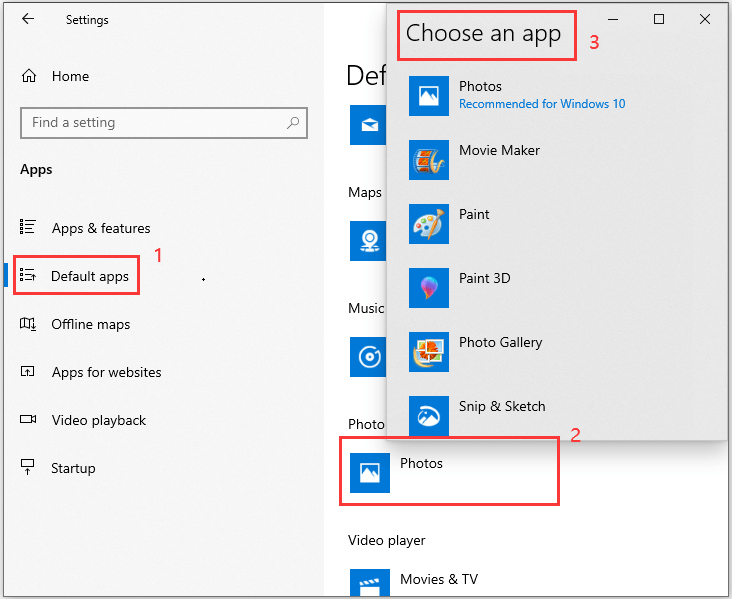Click the Video player heading
Image resolution: width=732 pixels, height=599 pixels.
pyautogui.click(x=387, y=540)
